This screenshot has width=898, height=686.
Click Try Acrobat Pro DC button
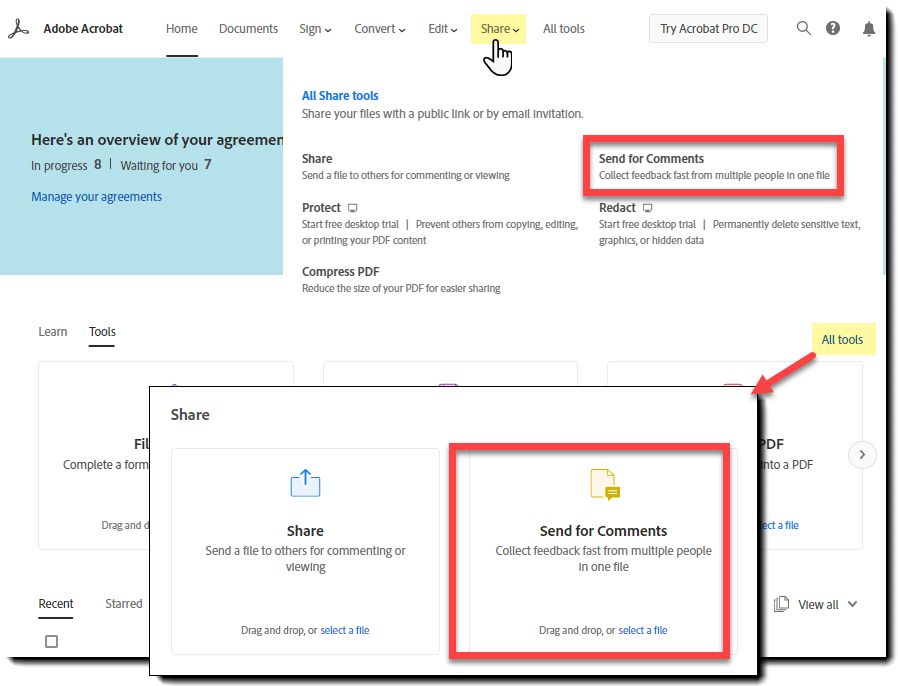(x=708, y=29)
